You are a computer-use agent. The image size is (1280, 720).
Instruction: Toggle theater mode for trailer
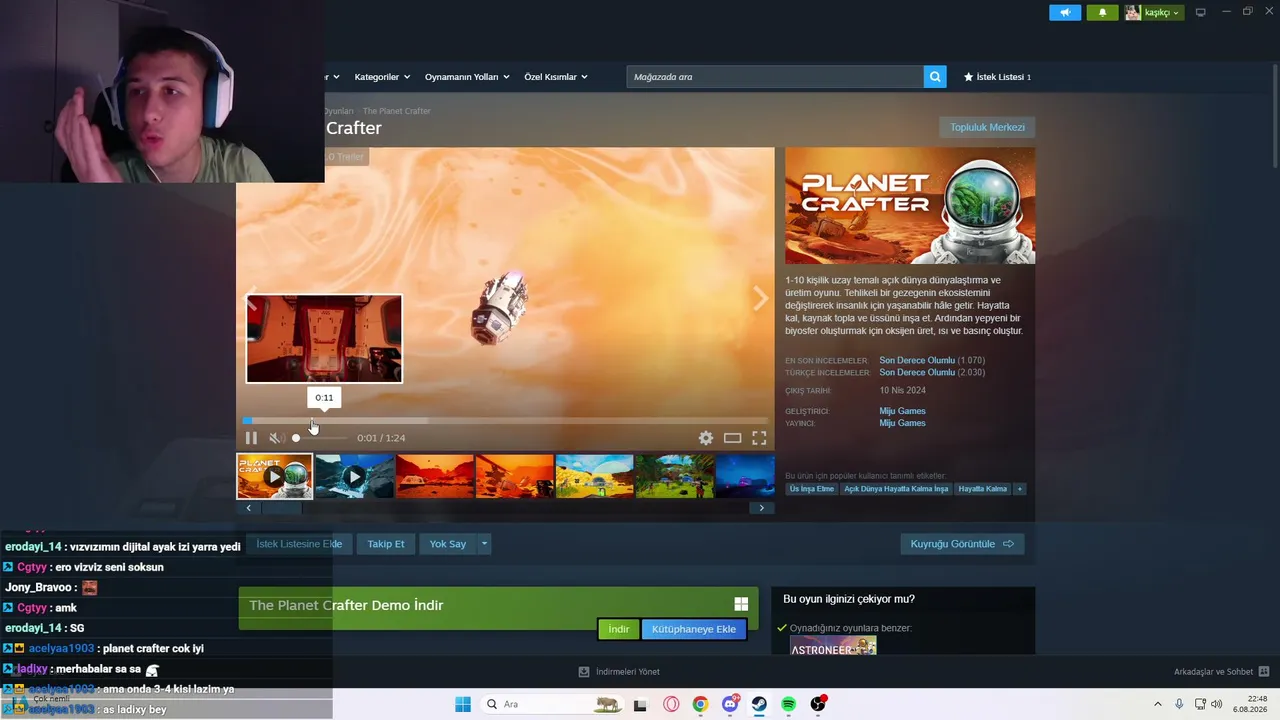pyautogui.click(x=733, y=438)
